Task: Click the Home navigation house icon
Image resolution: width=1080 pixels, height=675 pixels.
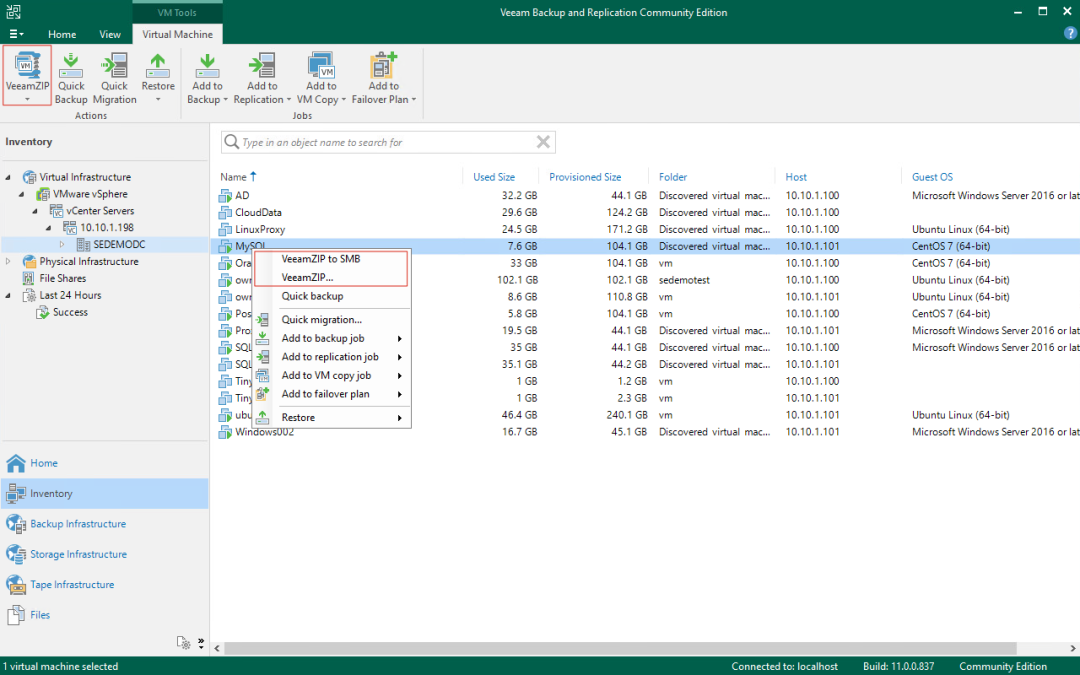Action: pos(16,463)
